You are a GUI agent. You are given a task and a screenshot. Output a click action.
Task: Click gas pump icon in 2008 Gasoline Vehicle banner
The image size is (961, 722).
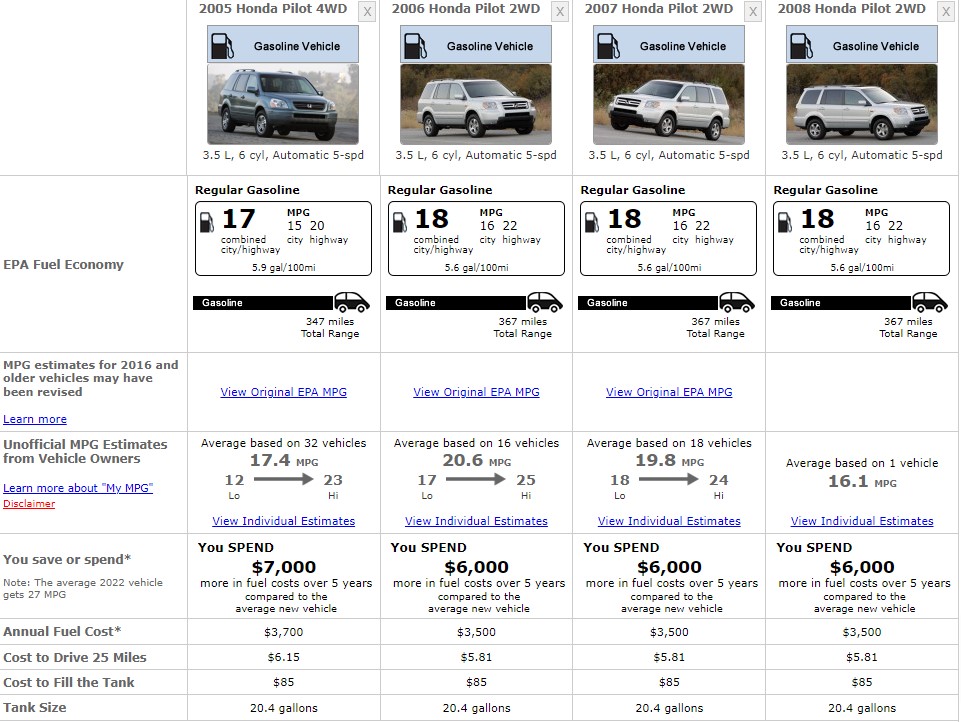point(801,46)
